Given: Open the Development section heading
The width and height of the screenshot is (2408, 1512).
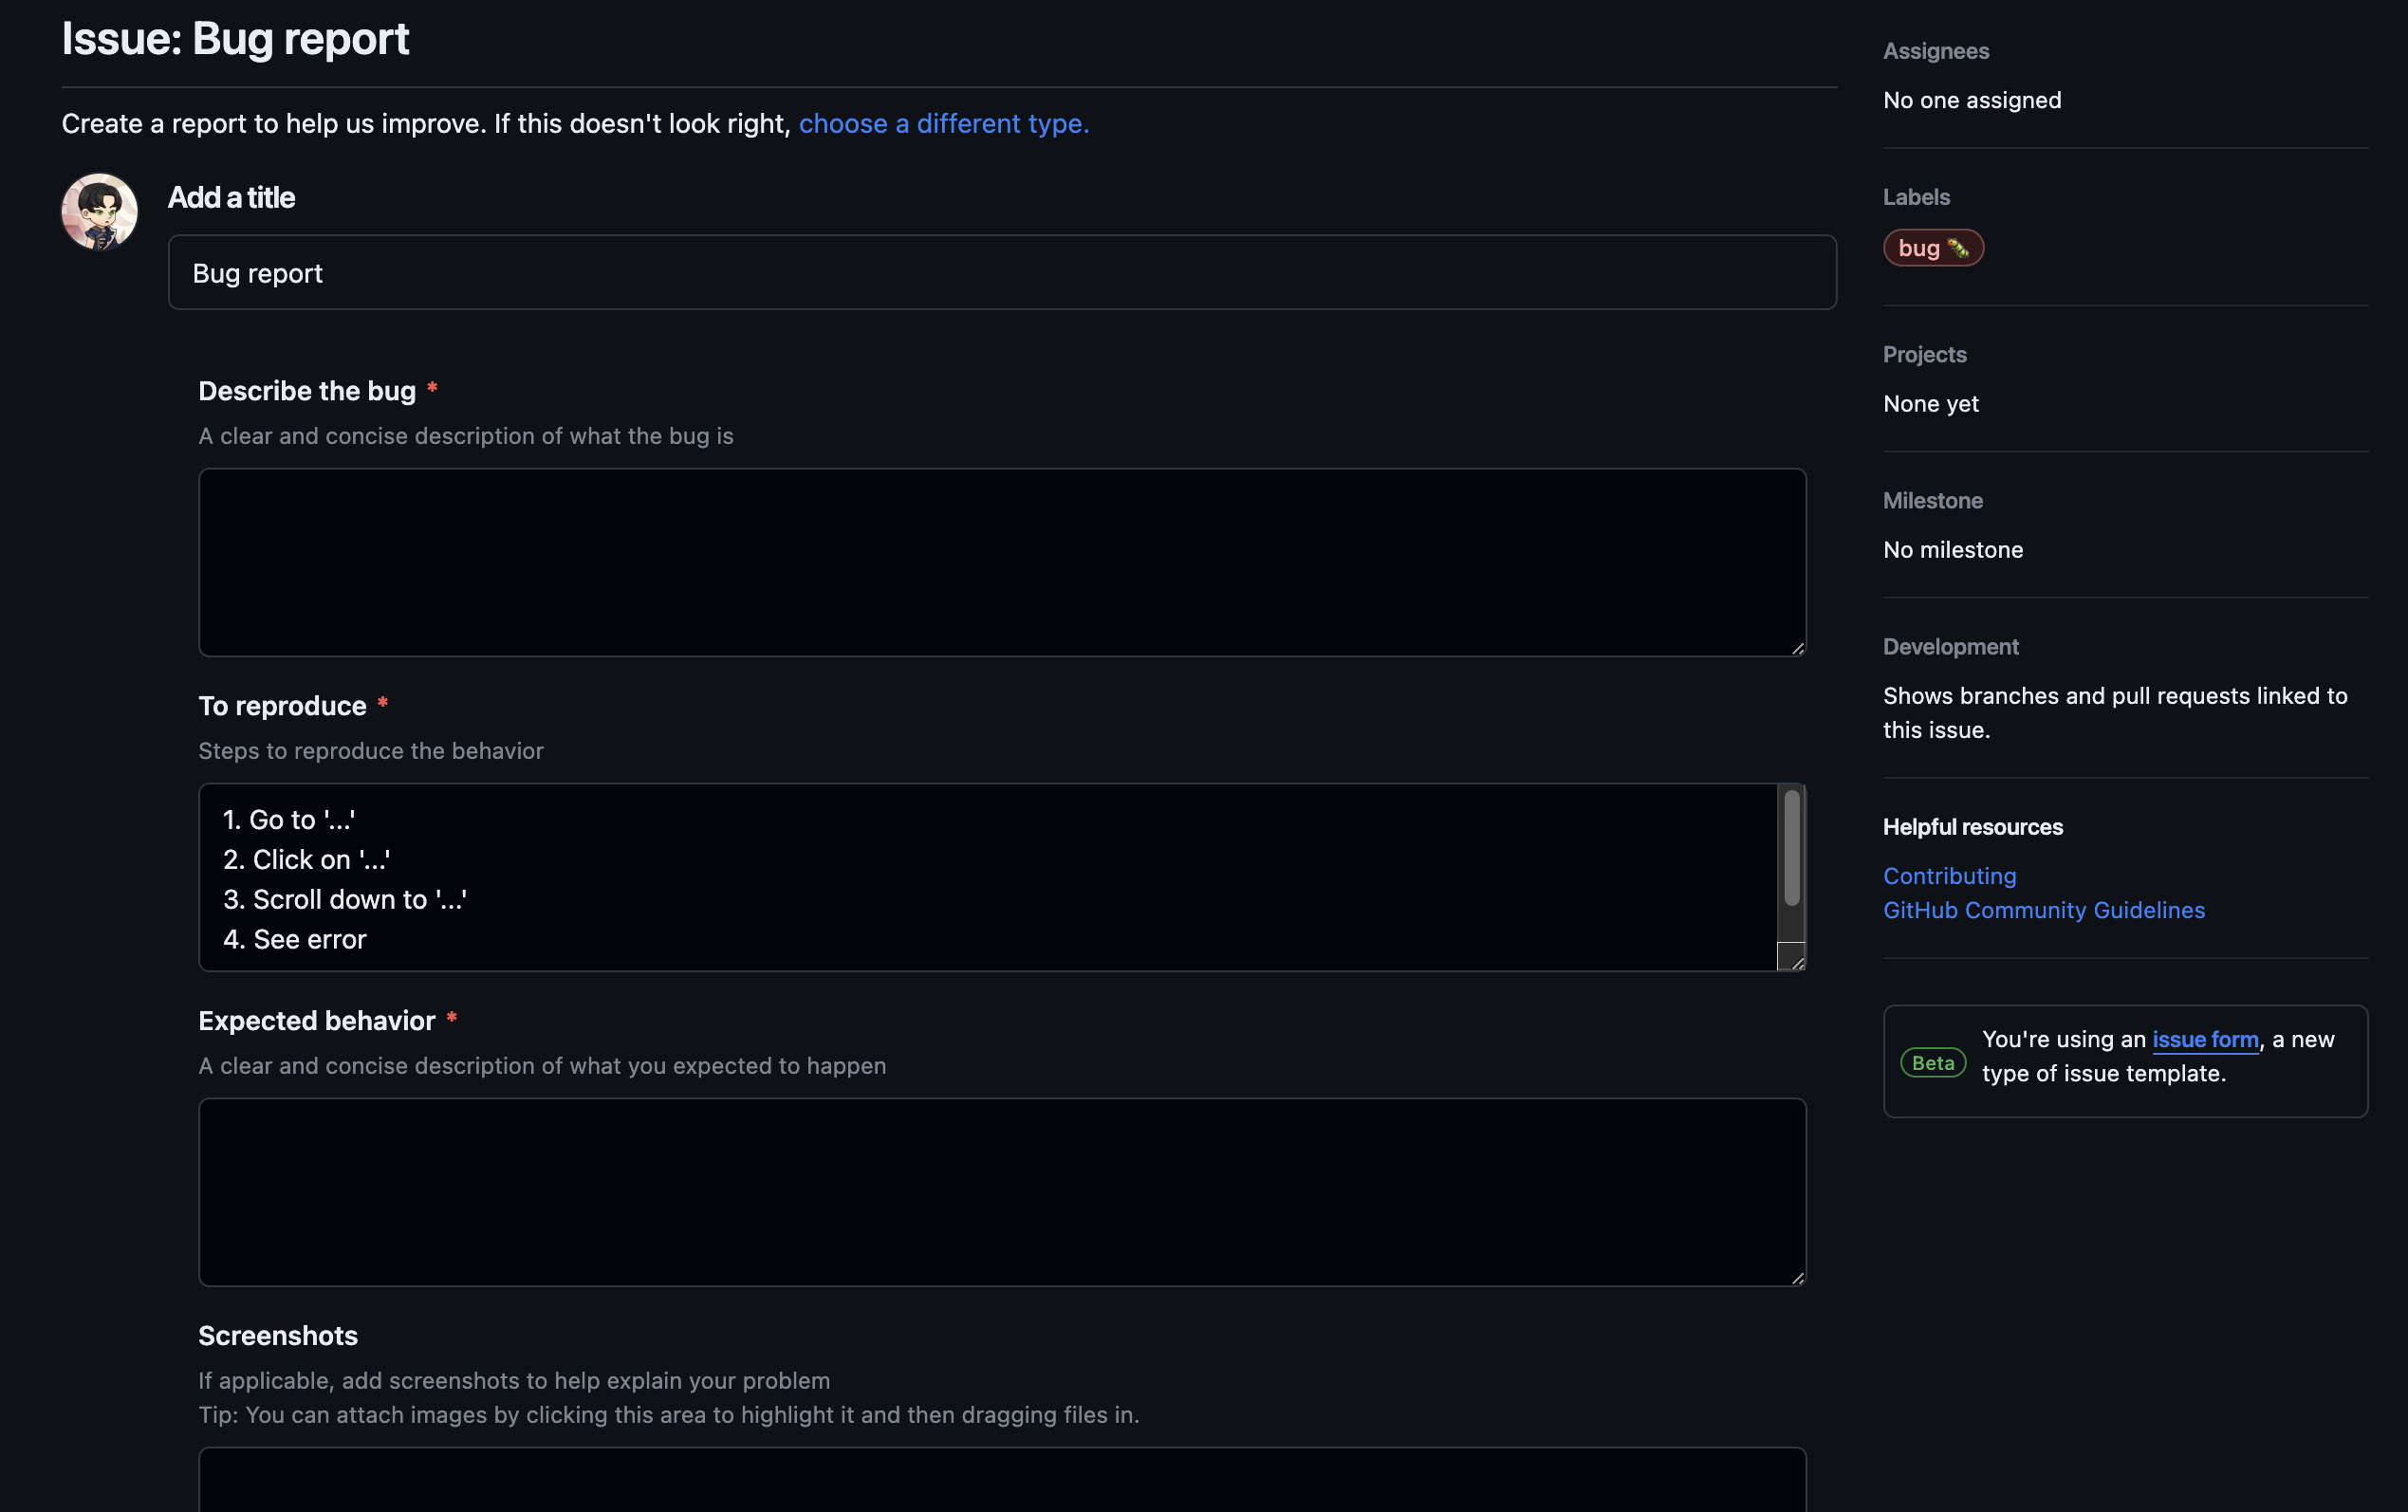Looking at the screenshot, I should point(1950,646).
